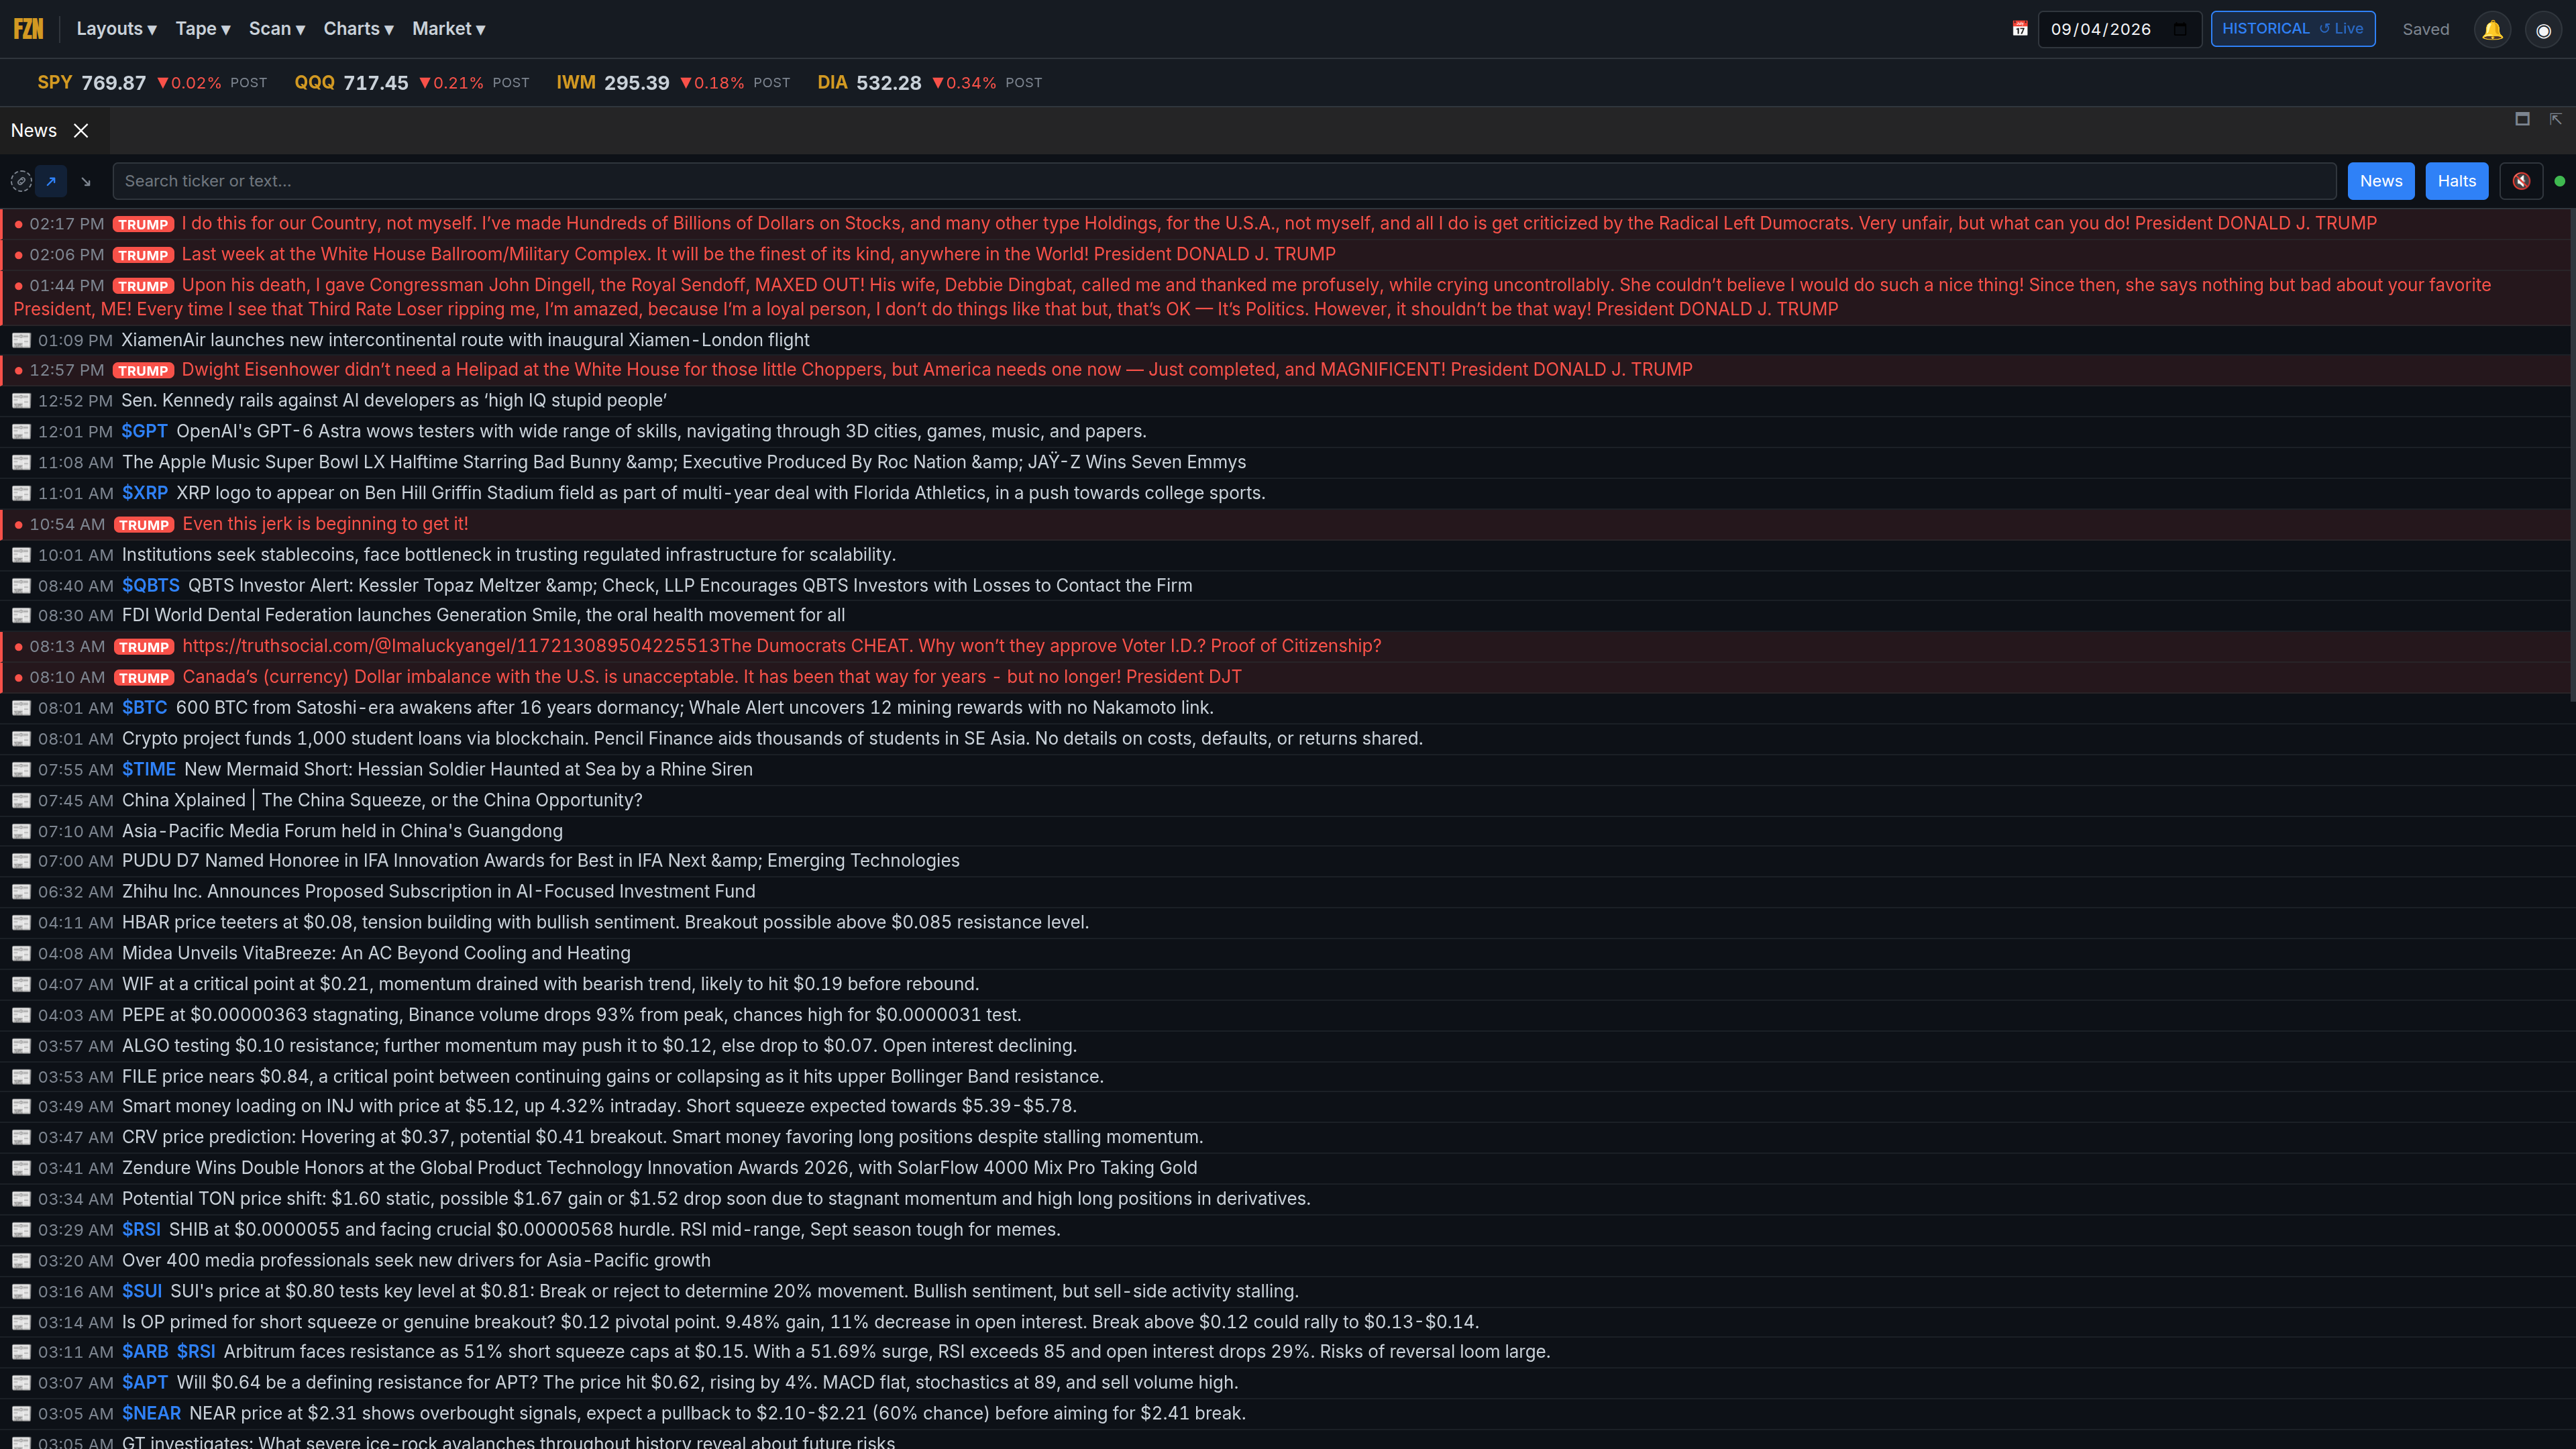
Task: Click the red calendar emoji icon
Action: coord(2020,29)
